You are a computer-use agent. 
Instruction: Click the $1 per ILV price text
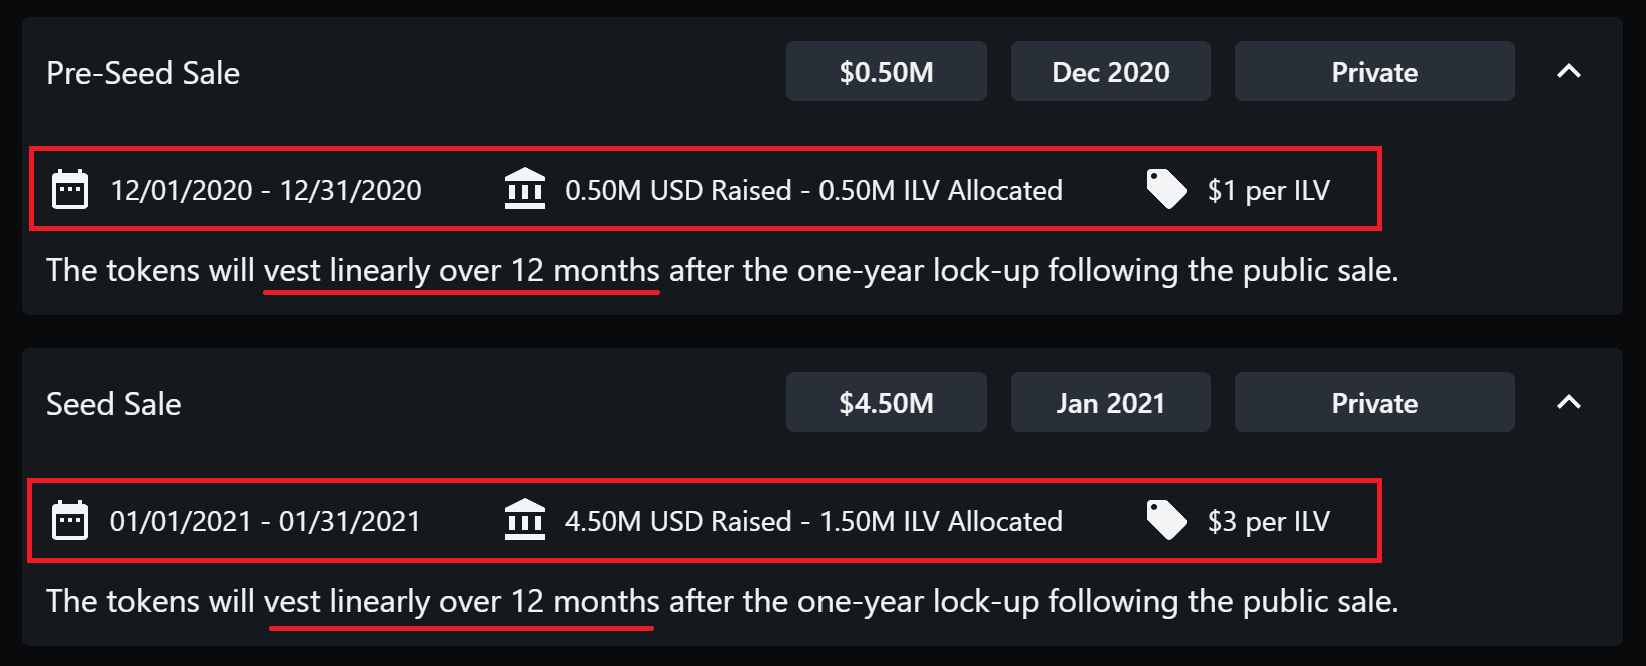tap(1268, 190)
